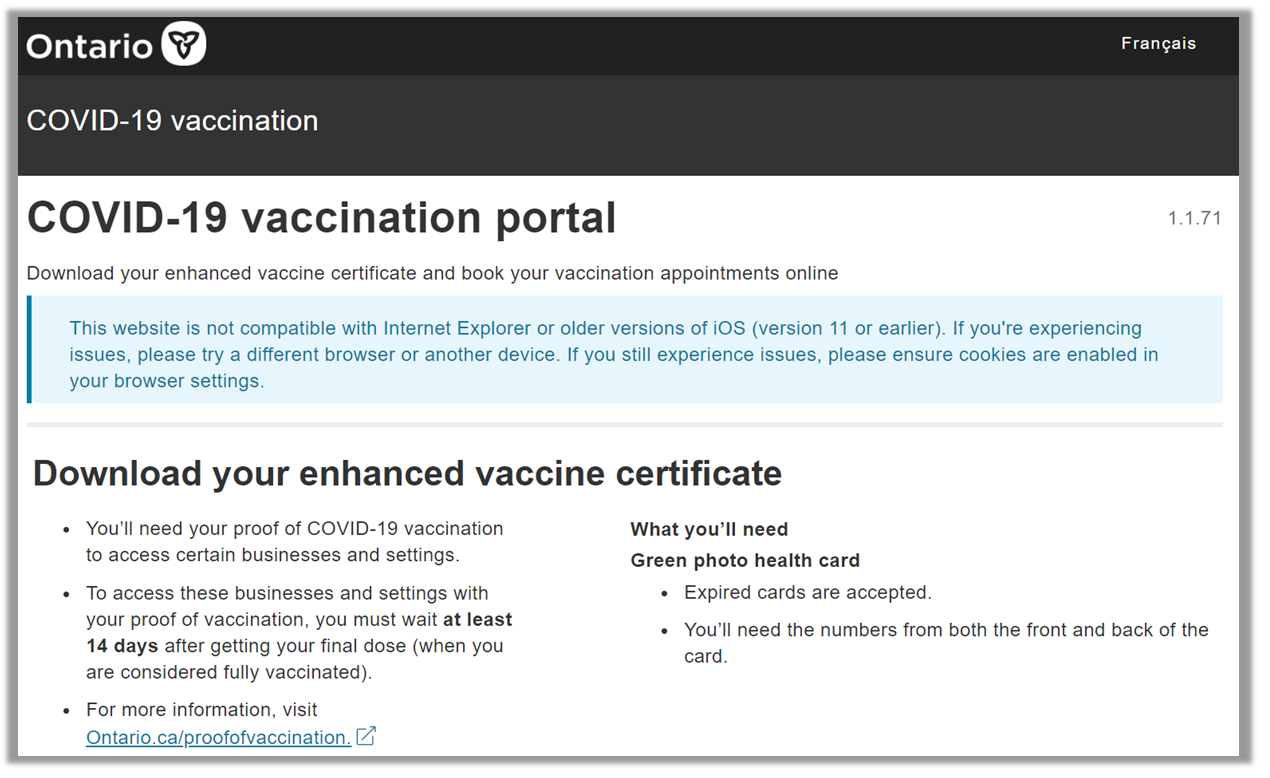The width and height of the screenshot is (1270, 778).
Task: Switch language to Français
Action: [1158, 43]
